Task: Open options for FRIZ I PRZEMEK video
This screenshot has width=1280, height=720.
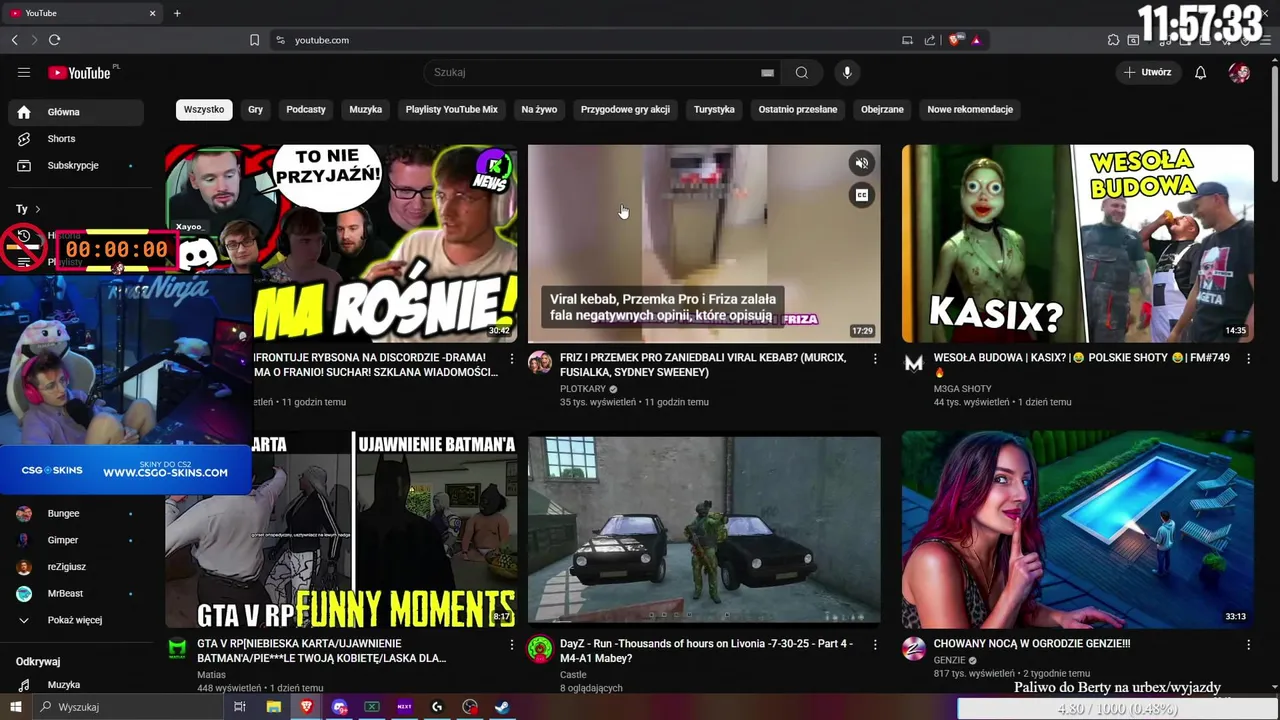Action: point(875,358)
